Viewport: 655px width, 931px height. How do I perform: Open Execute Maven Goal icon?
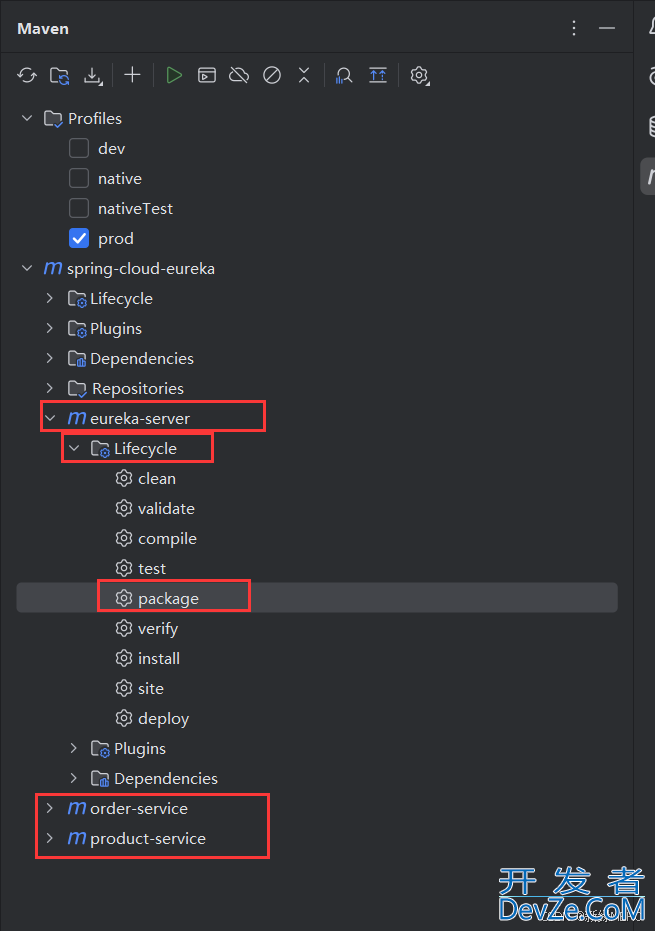click(x=207, y=75)
